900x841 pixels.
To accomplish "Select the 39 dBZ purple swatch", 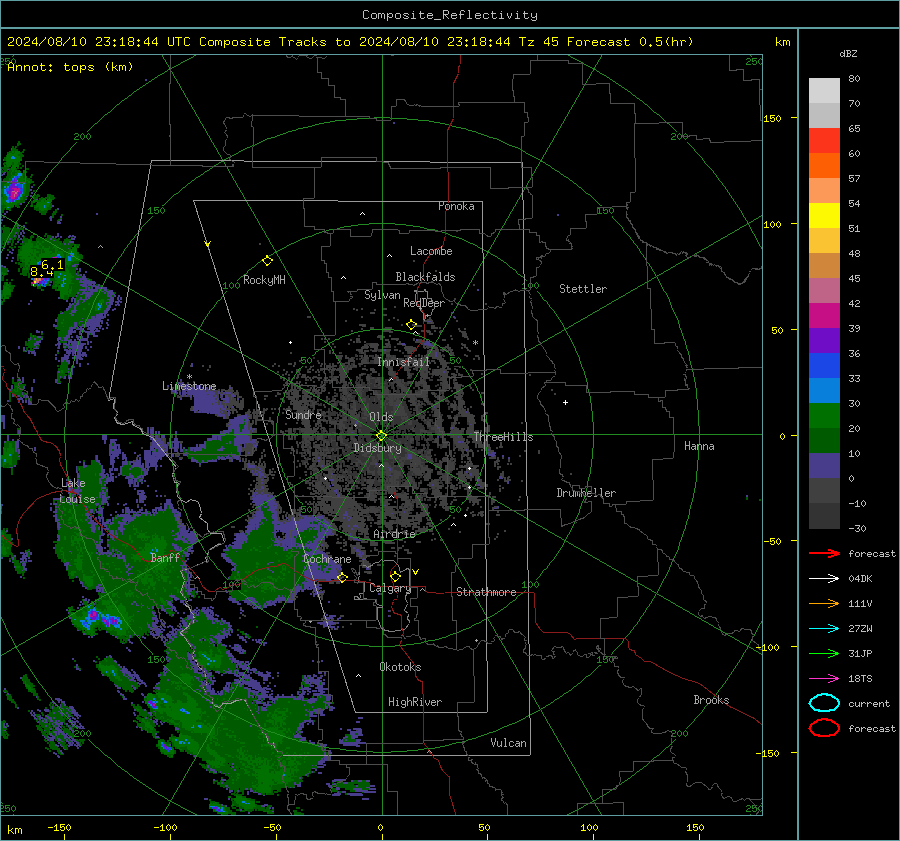I will tap(824, 340).
